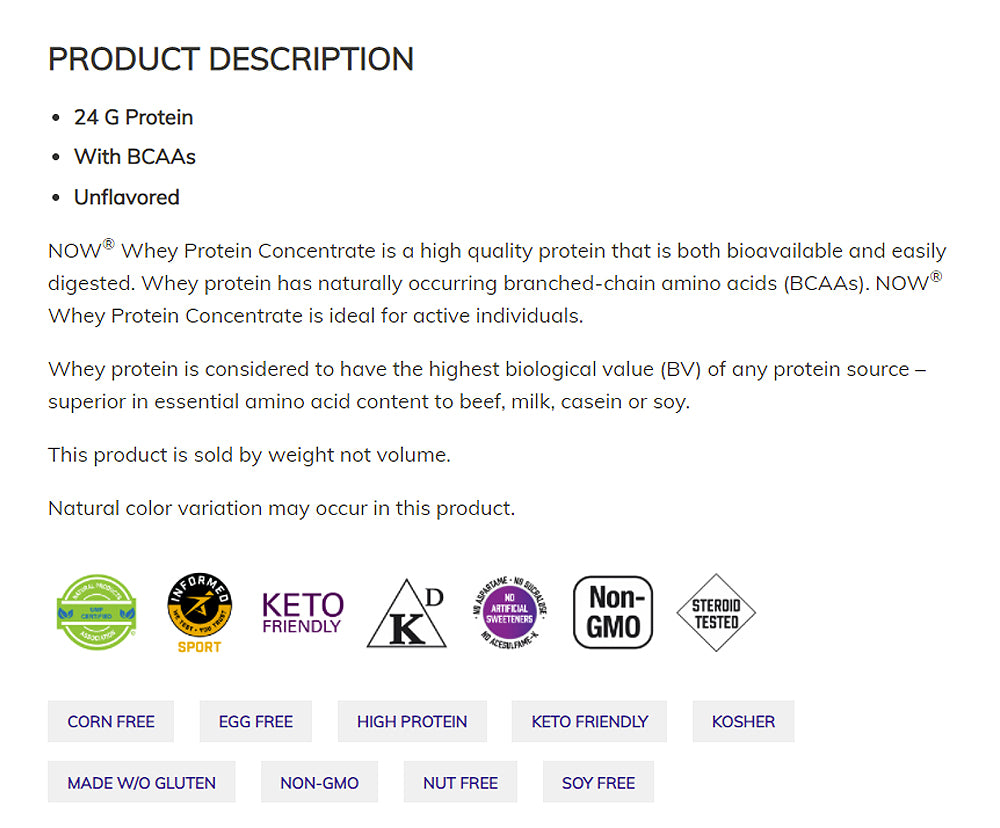Click the PRODUCT DESCRIPTION heading

(x=231, y=59)
